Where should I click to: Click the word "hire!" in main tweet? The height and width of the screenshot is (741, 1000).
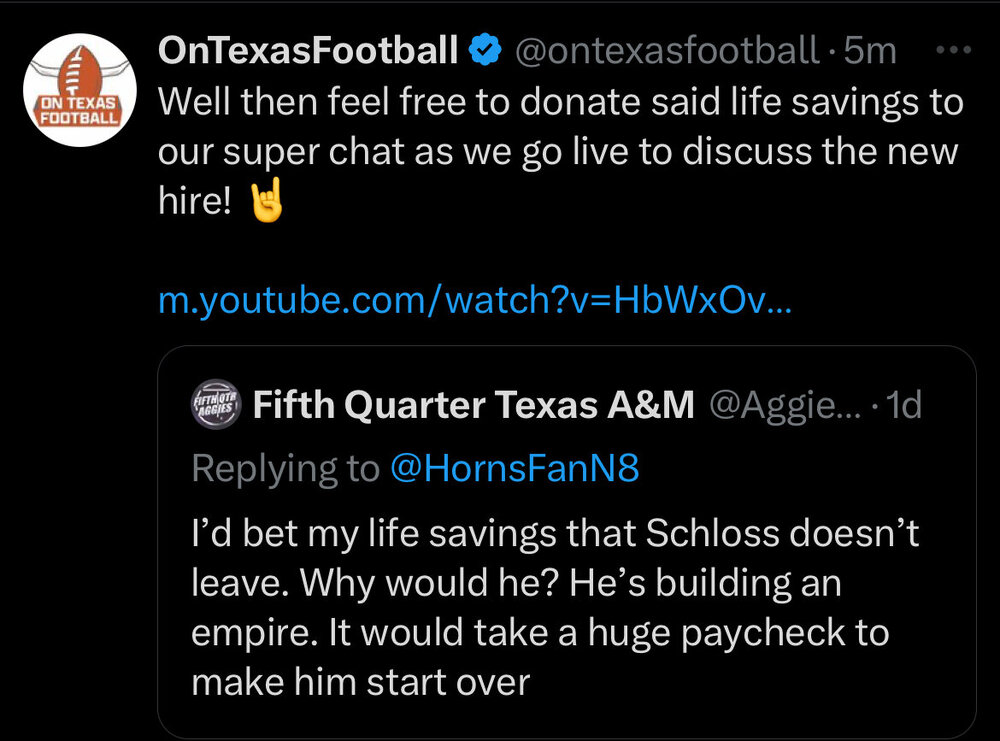[195, 204]
